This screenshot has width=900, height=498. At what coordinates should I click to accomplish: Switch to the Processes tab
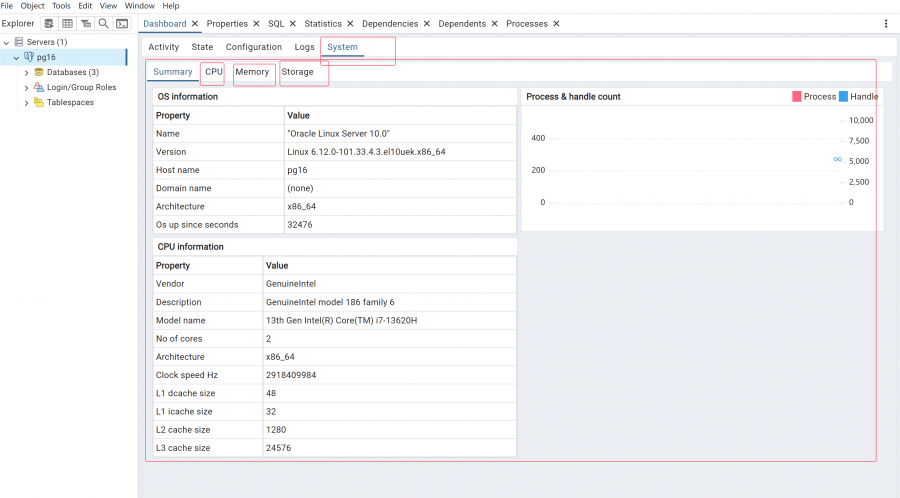point(527,24)
